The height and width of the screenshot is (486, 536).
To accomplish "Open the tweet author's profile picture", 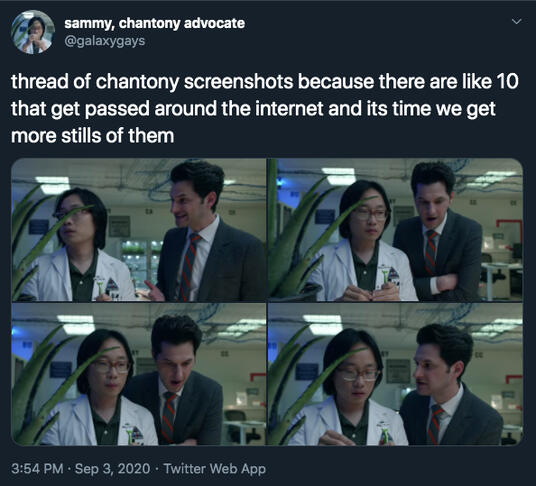I will [33, 32].
